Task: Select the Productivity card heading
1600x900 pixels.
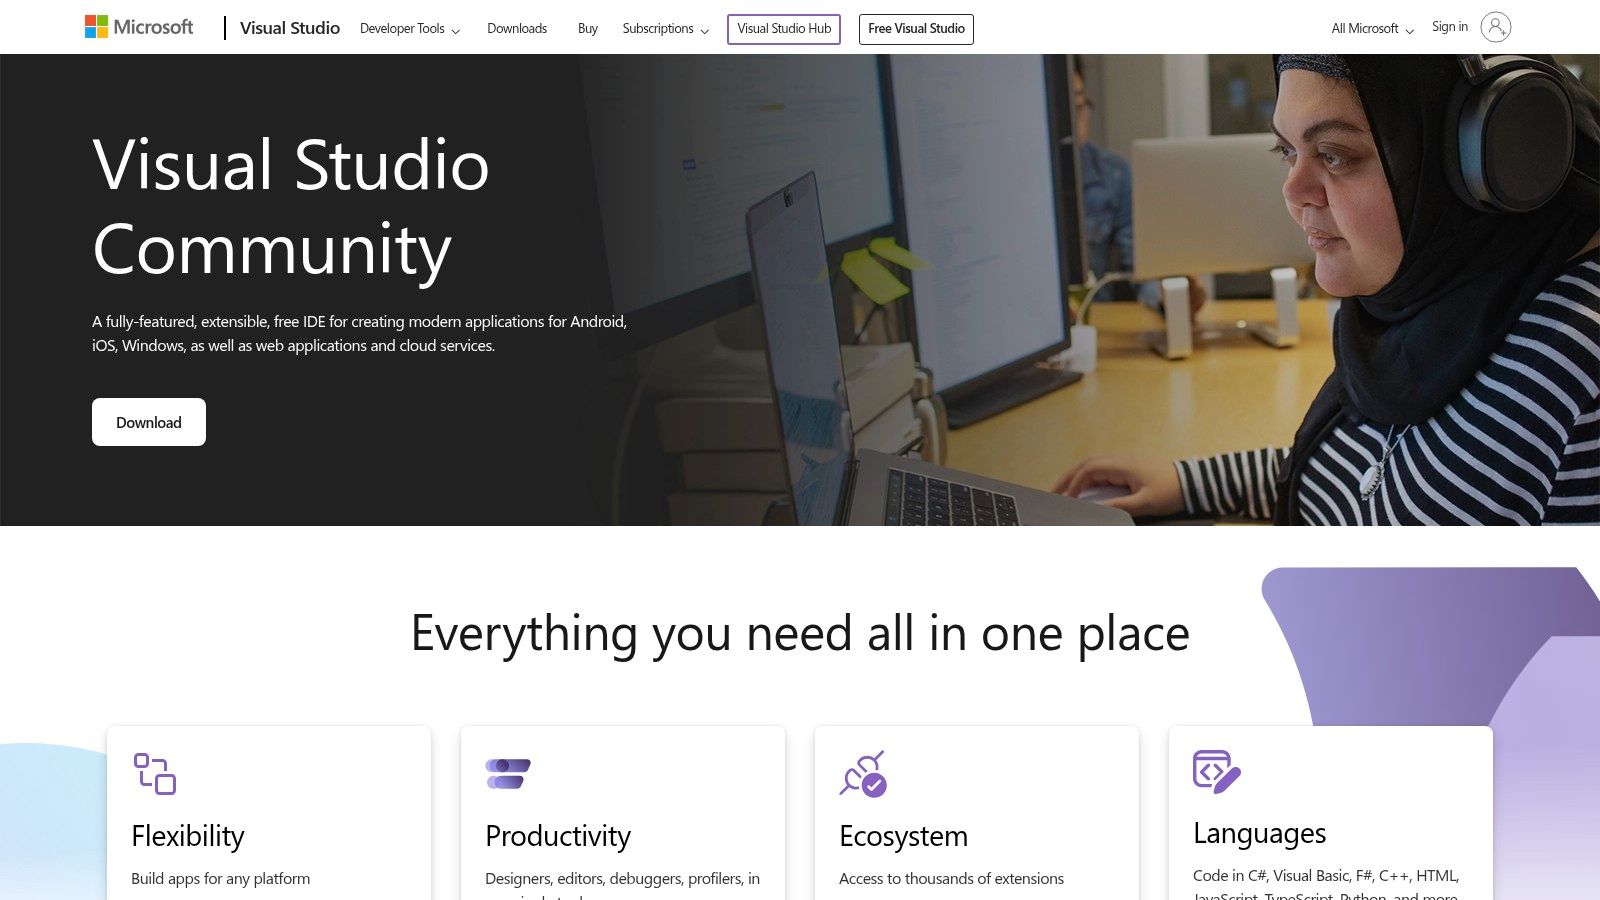Action: tap(558, 836)
